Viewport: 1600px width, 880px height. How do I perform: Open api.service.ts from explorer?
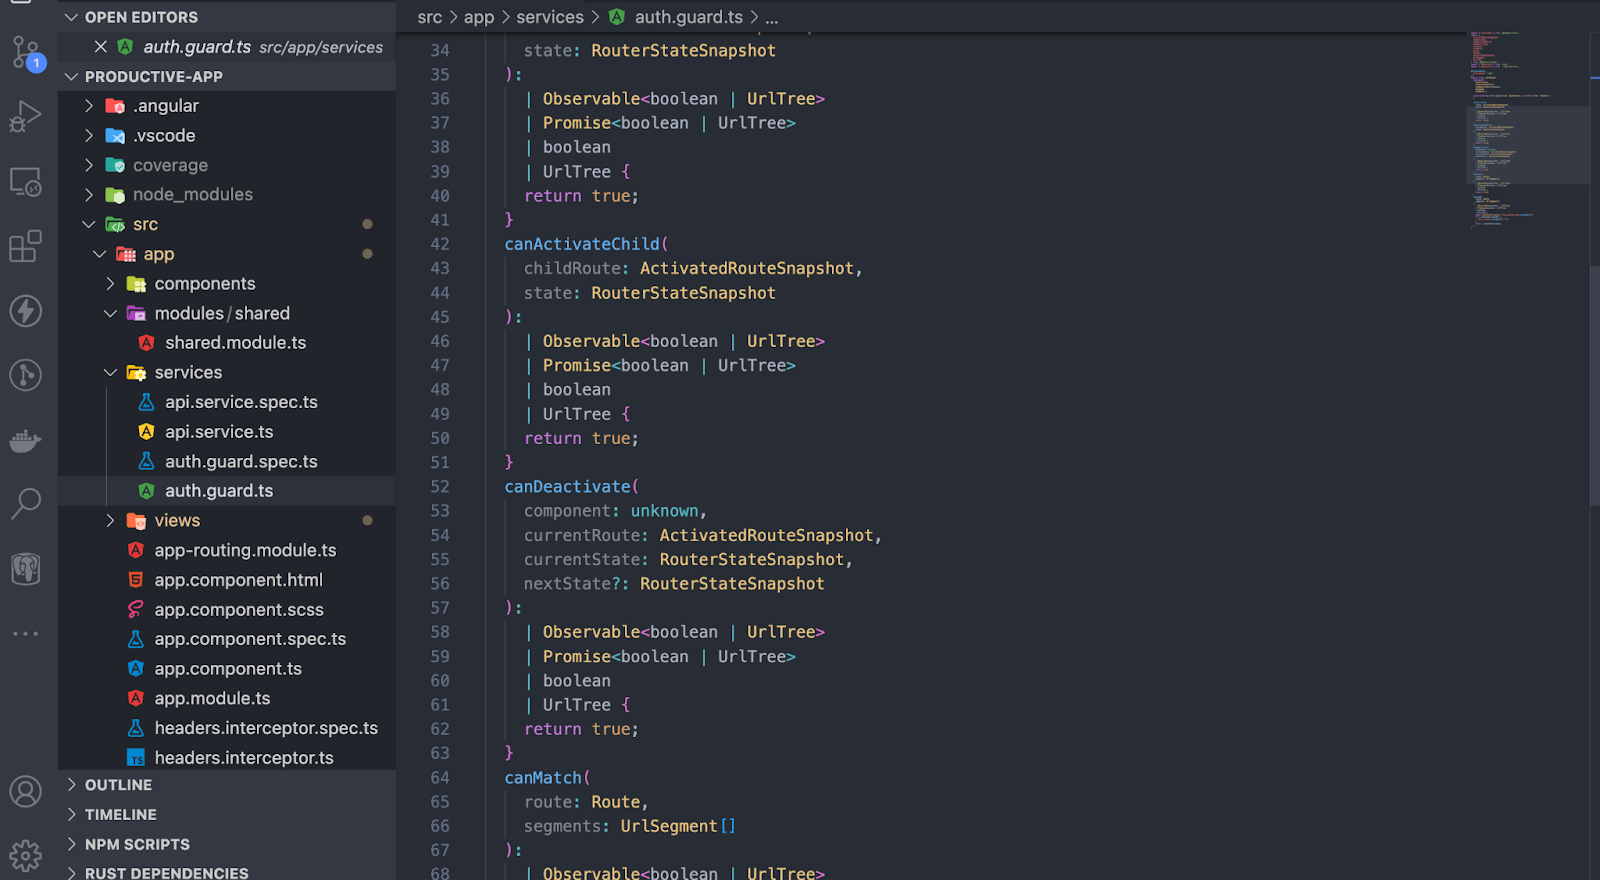pyautogui.click(x=219, y=432)
